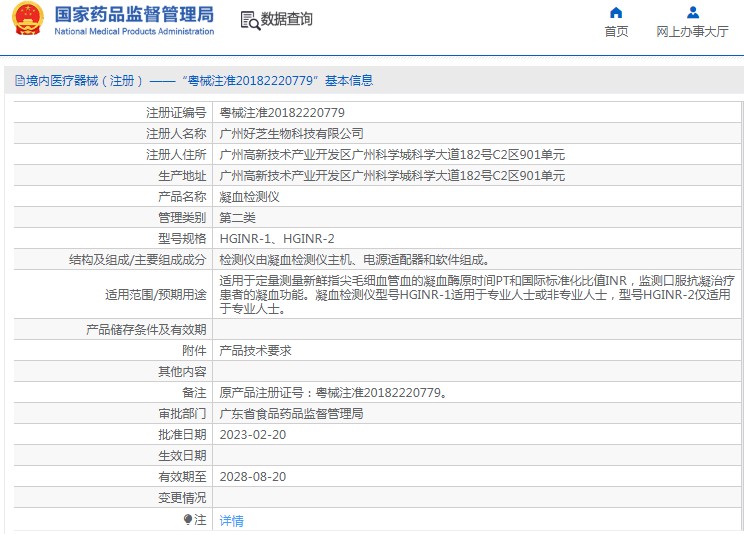Select approving dept 广东省食品药品监督管理局

[x=291, y=413]
